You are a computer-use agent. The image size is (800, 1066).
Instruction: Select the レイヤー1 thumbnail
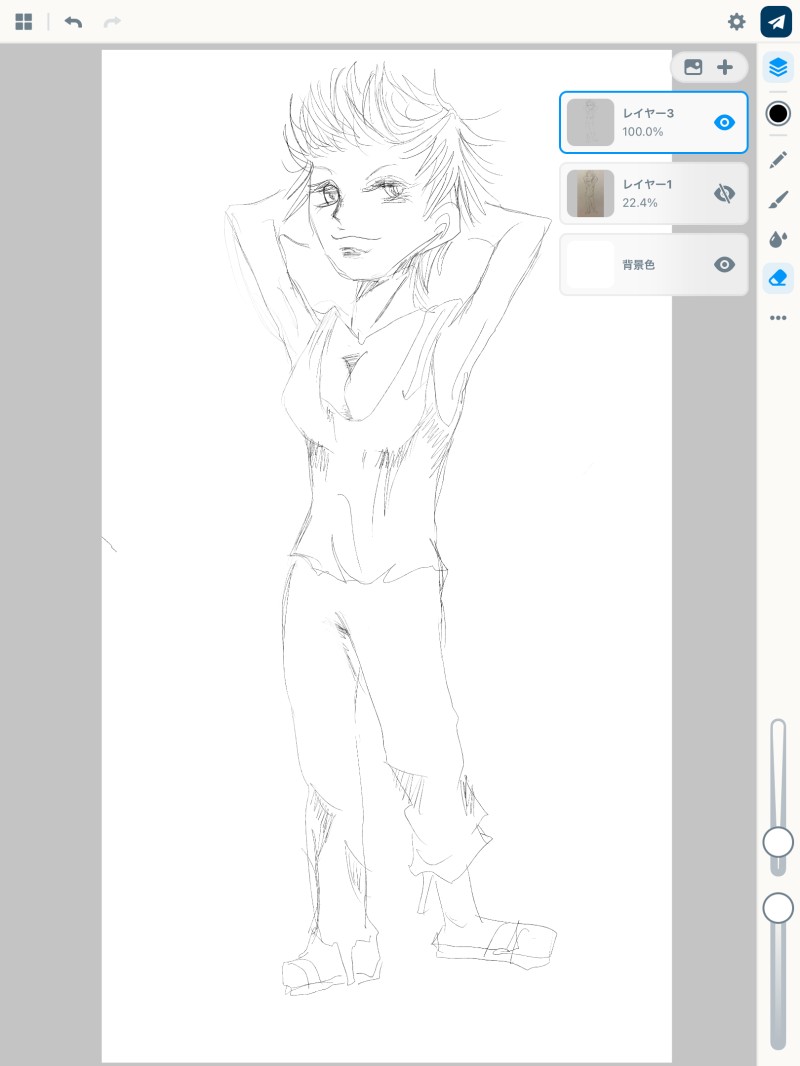(590, 194)
